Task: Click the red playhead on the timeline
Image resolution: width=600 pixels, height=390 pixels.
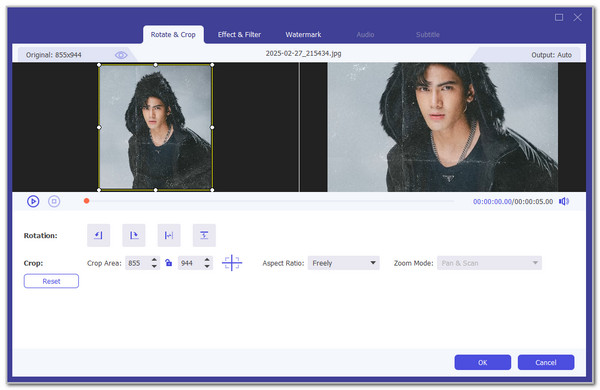Action: coord(86,201)
